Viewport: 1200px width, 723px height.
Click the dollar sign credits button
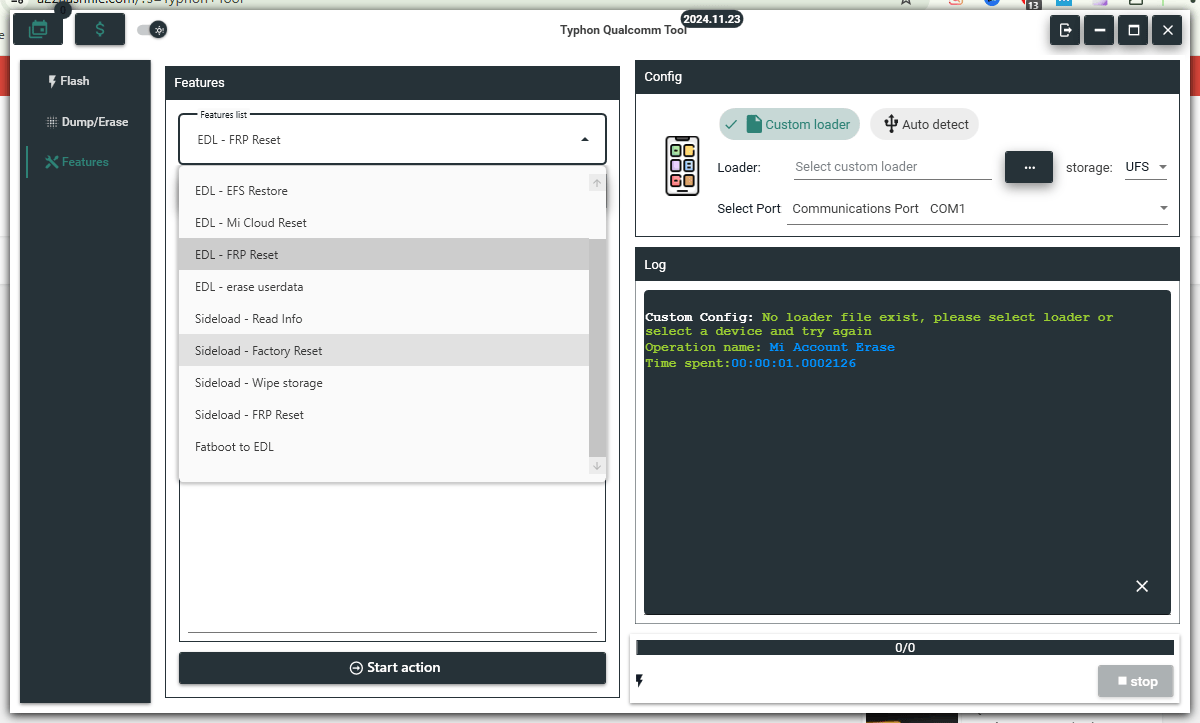click(100, 29)
